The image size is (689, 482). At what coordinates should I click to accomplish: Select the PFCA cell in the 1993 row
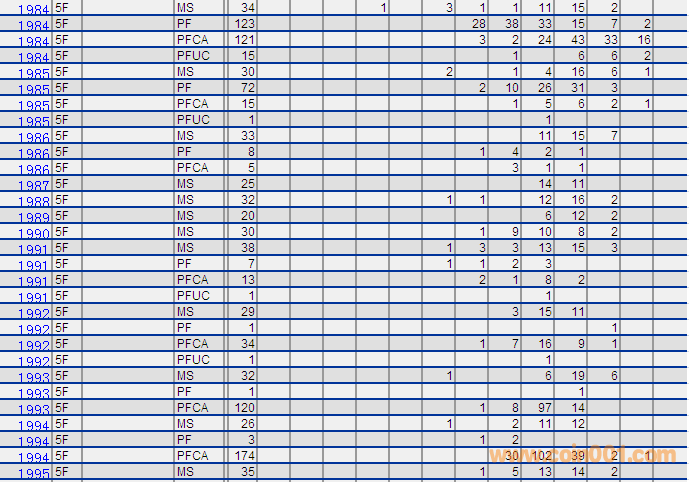[192, 408]
